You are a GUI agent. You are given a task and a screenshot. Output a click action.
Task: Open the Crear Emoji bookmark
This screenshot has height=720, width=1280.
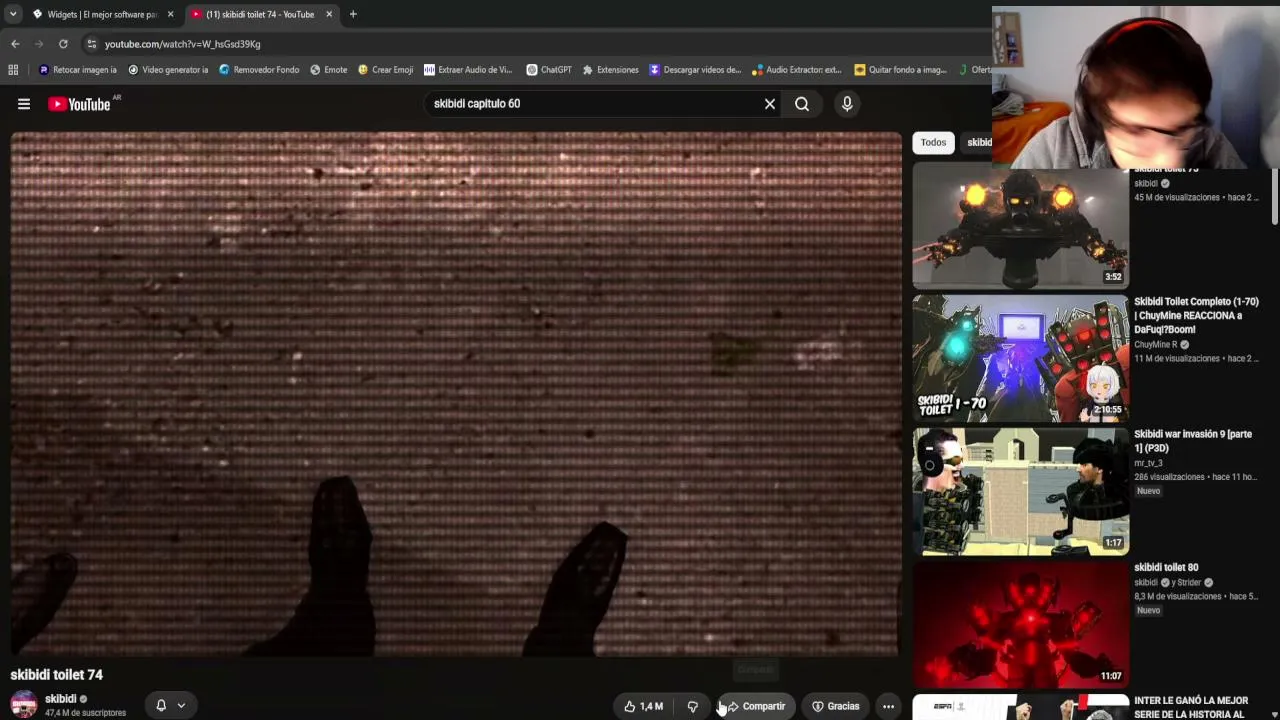click(x=385, y=70)
